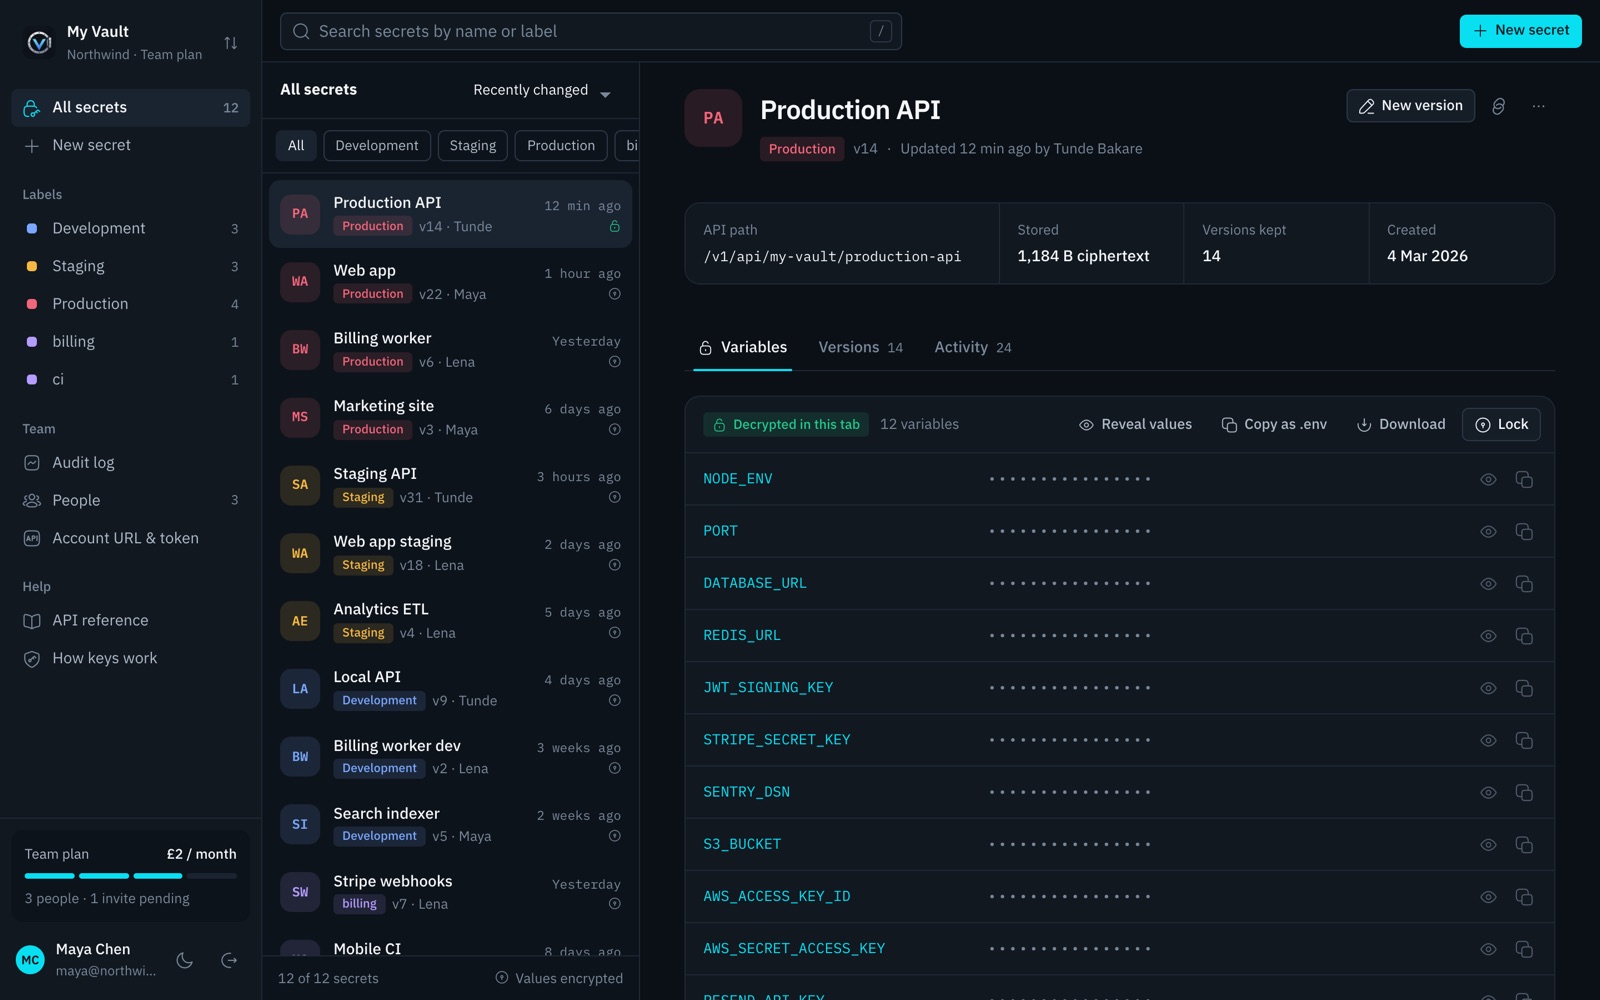Click the Lock button
Image resolution: width=1600 pixels, height=1000 pixels.
(1501, 424)
